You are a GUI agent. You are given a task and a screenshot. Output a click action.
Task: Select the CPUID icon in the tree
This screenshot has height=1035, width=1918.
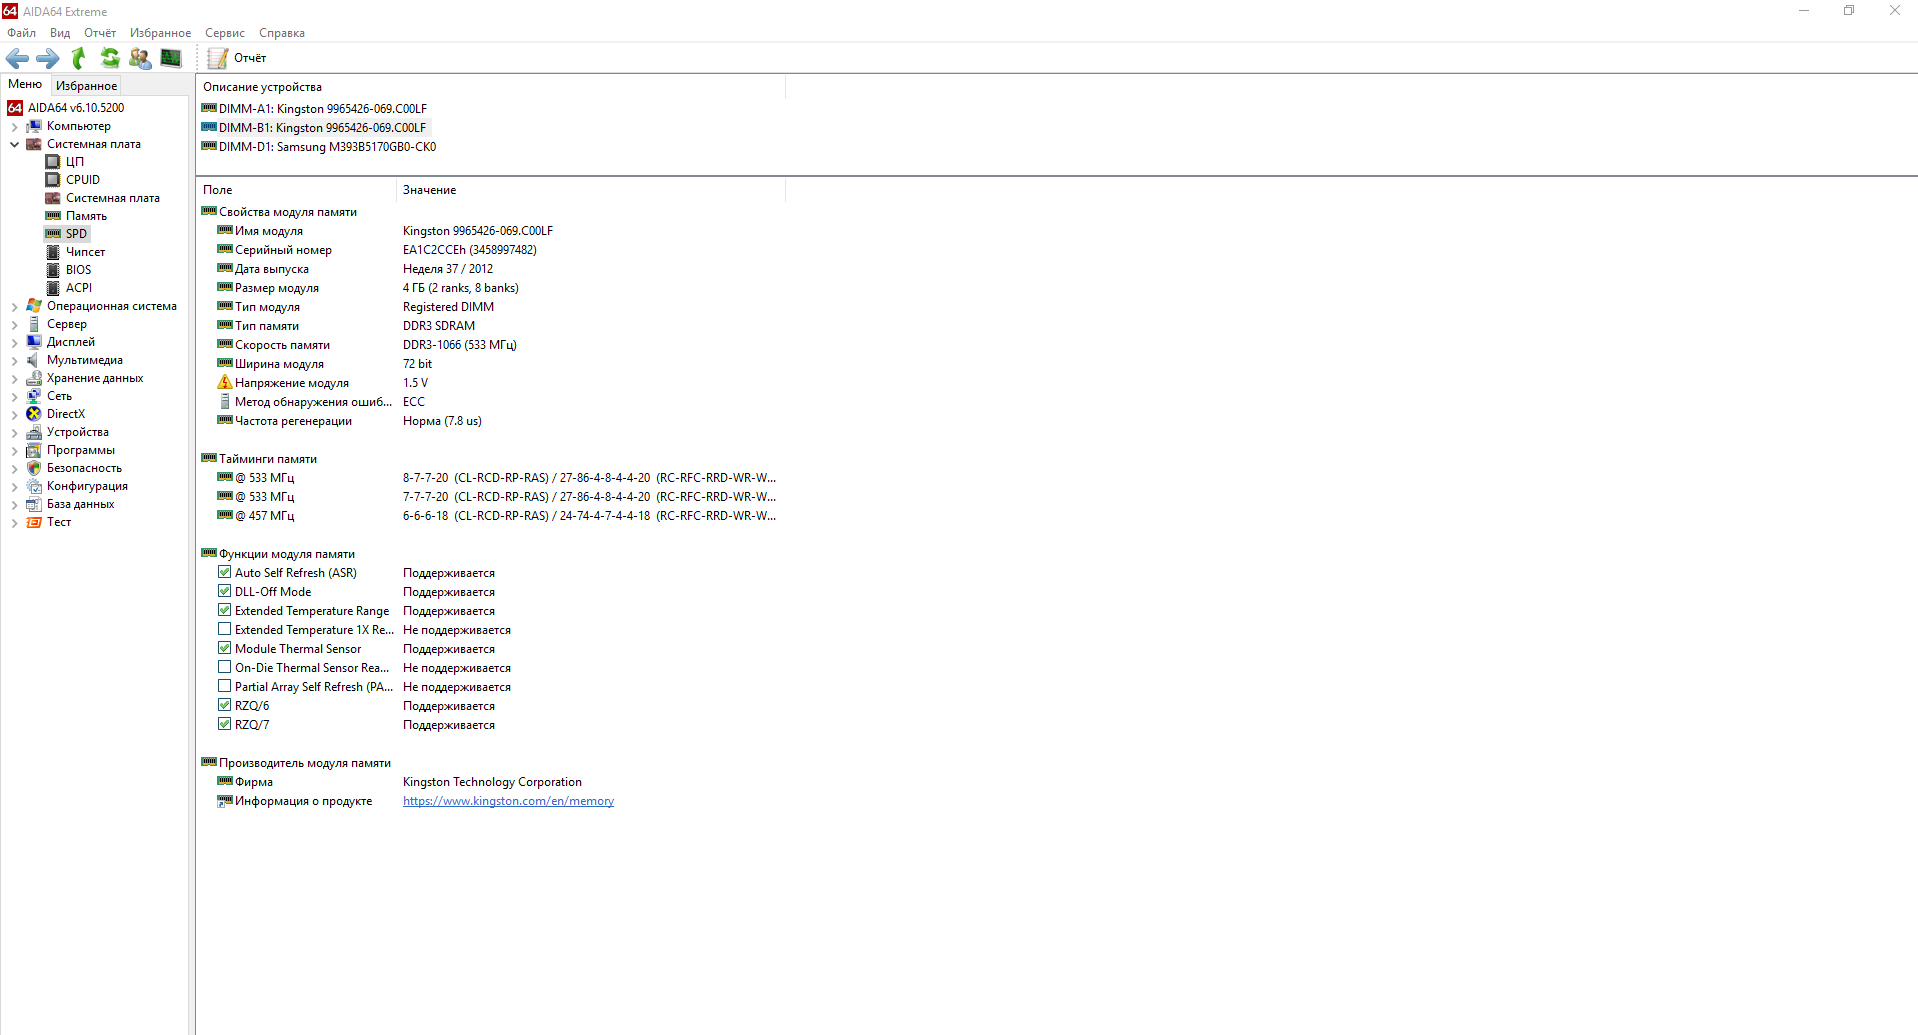[53, 180]
